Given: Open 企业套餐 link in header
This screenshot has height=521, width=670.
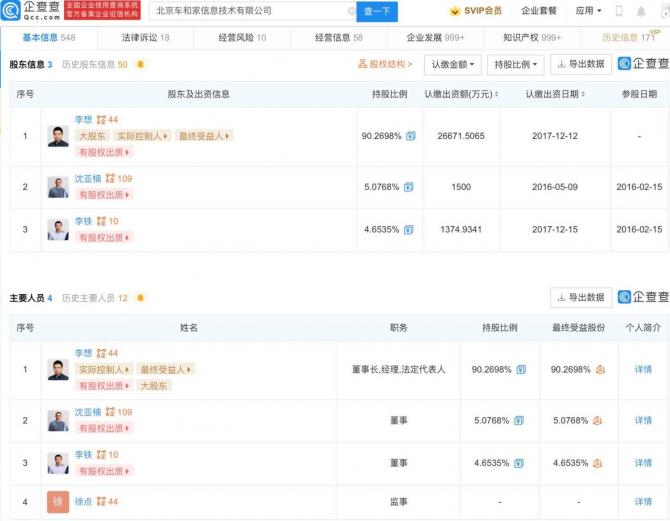Looking at the screenshot, I should [539, 11].
